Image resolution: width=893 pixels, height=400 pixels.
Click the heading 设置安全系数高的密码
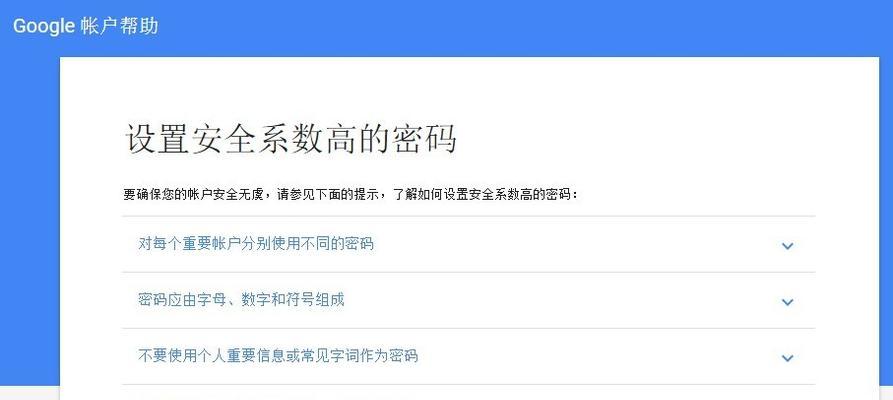290,138
